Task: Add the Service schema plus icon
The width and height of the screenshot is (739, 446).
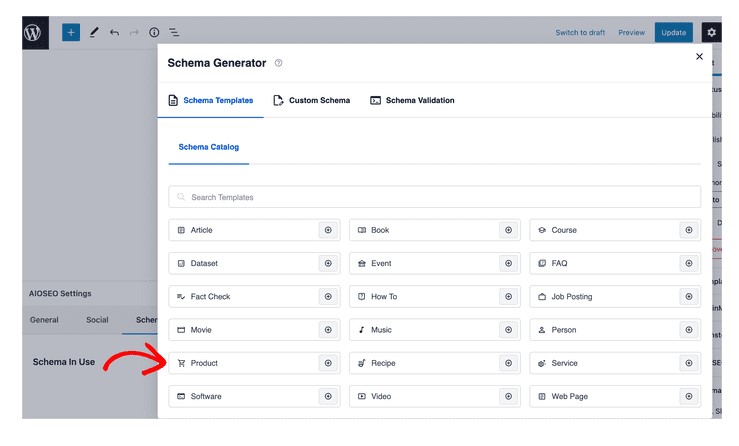Action: point(689,363)
